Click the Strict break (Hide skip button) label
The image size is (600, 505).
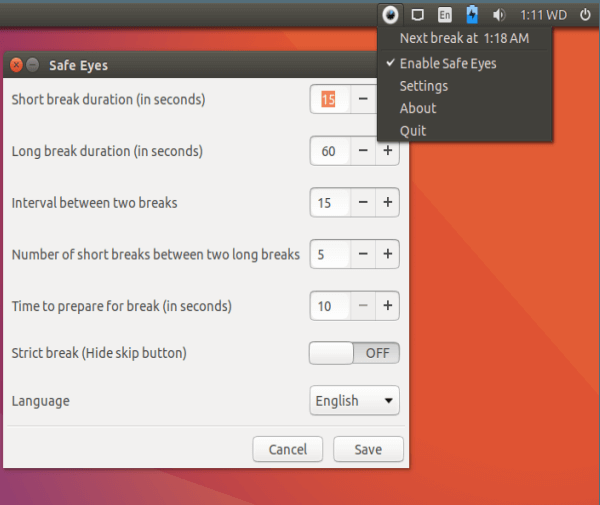pyautogui.click(x=99, y=353)
